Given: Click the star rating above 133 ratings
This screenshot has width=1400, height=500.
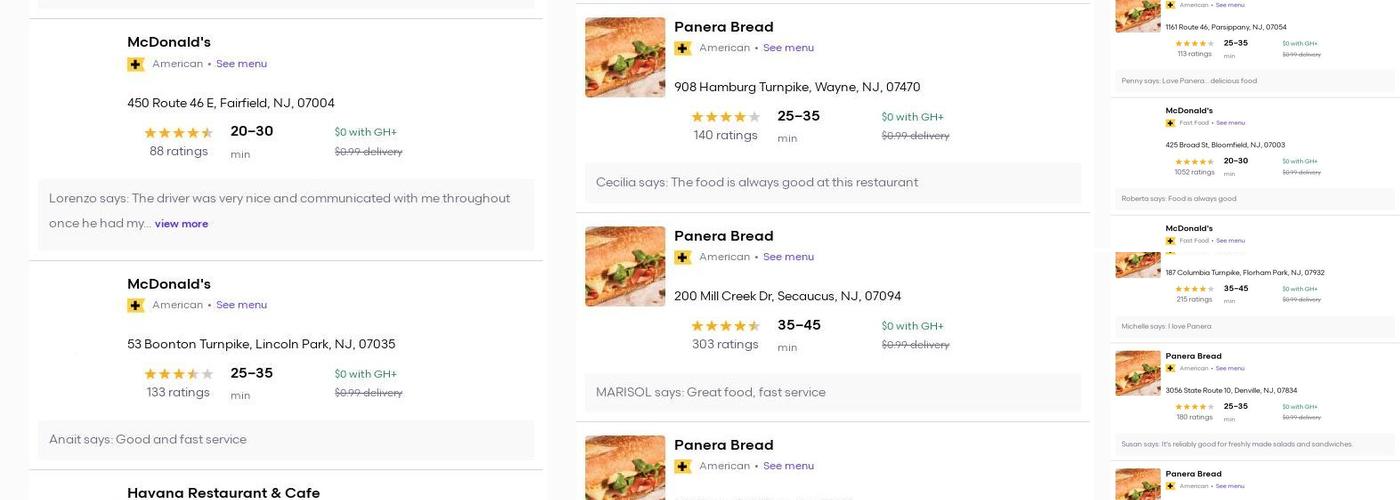Looking at the screenshot, I should click(178, 374).
